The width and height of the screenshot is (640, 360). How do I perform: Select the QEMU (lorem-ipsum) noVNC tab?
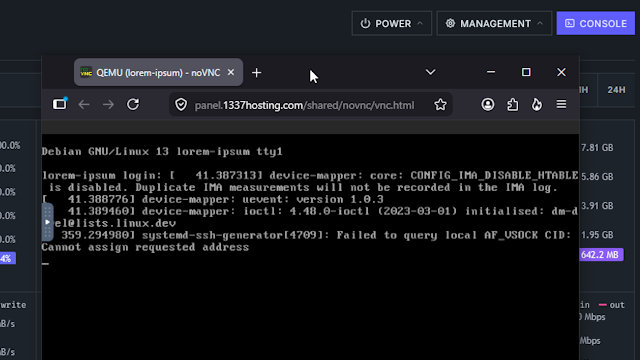pyautogui.click(x=158, y=72)
